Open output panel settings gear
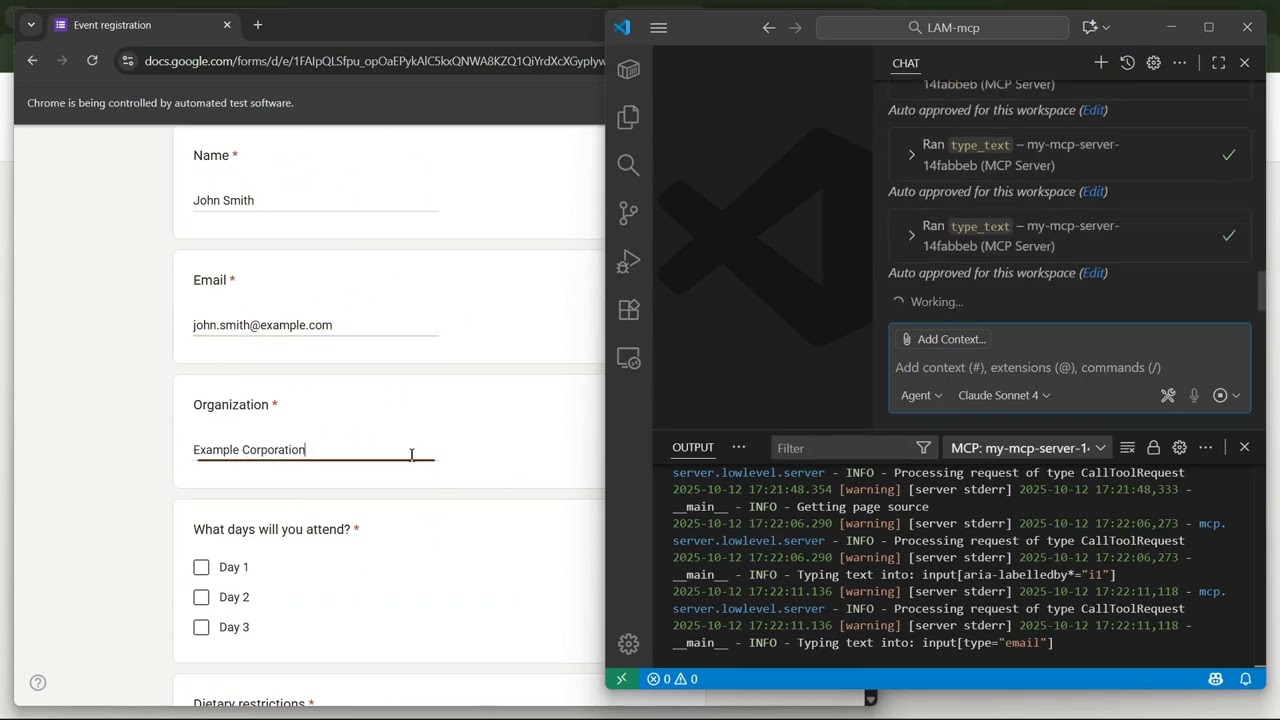The width and height of the screenshot is (1280, 720). coord(1179,448)
